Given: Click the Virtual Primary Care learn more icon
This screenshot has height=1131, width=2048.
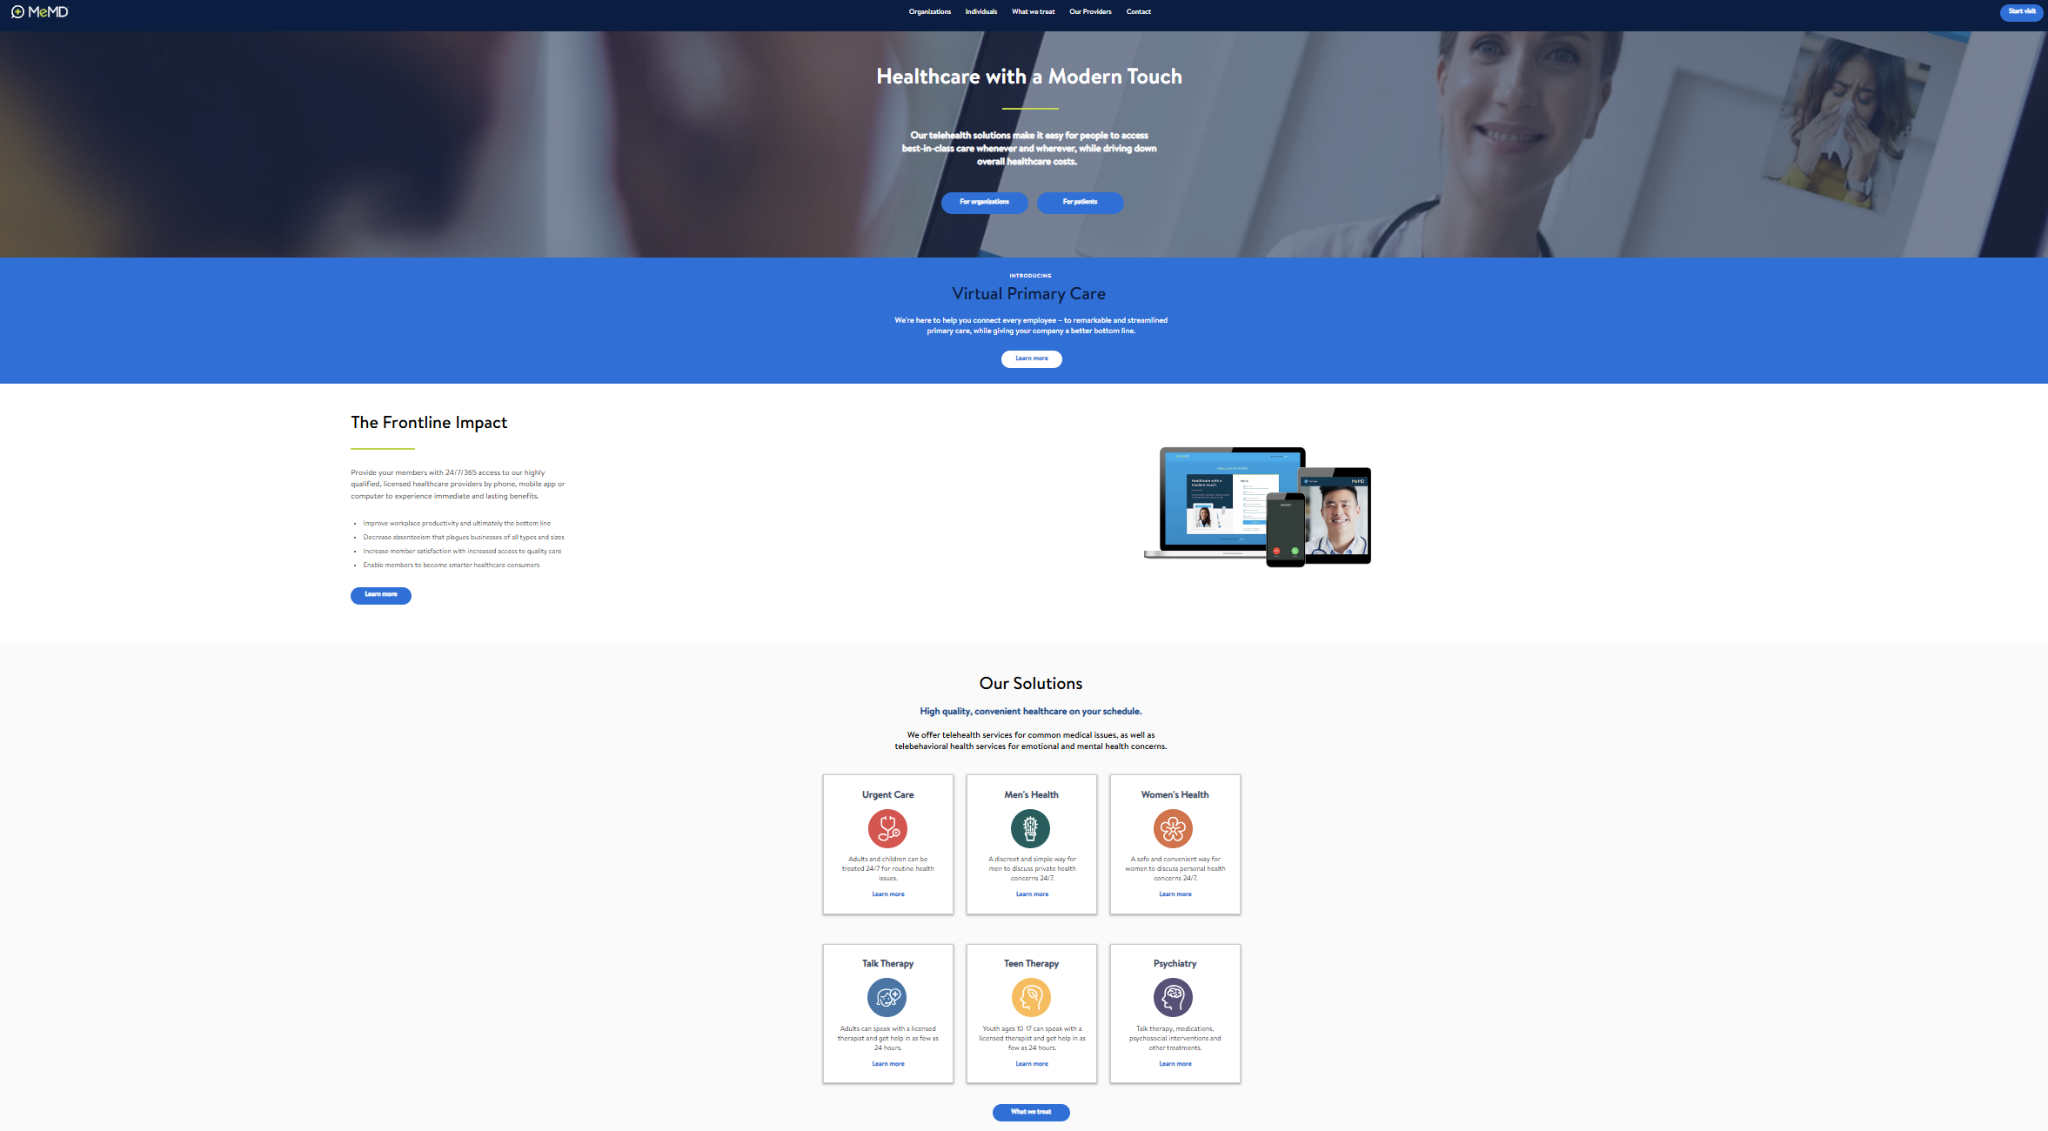Looking at the screenshot, I should click(1030, 358).
